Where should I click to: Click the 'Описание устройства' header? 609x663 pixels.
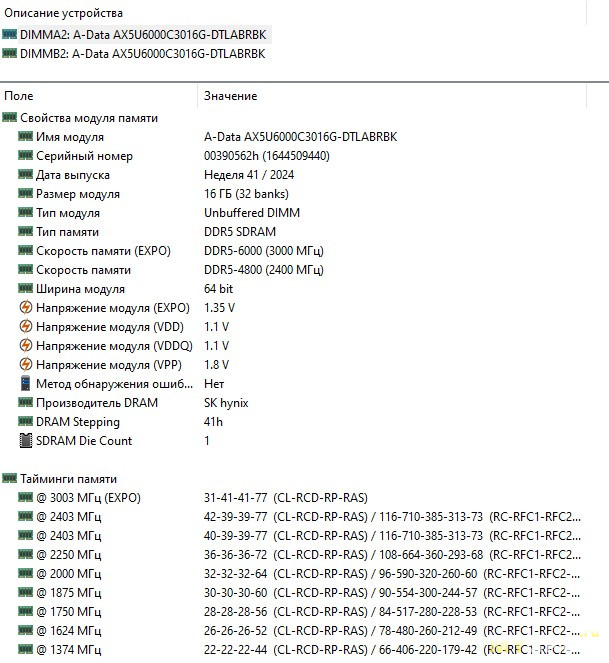tap(63, 13)
